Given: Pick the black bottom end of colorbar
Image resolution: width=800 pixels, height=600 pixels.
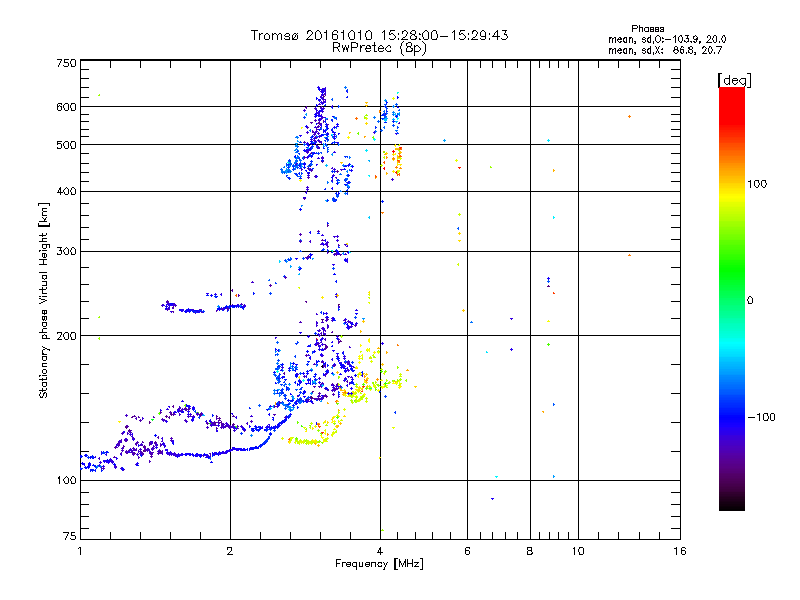Looking at the screenshot, I should pyautogui.click(x=732, y=505).
